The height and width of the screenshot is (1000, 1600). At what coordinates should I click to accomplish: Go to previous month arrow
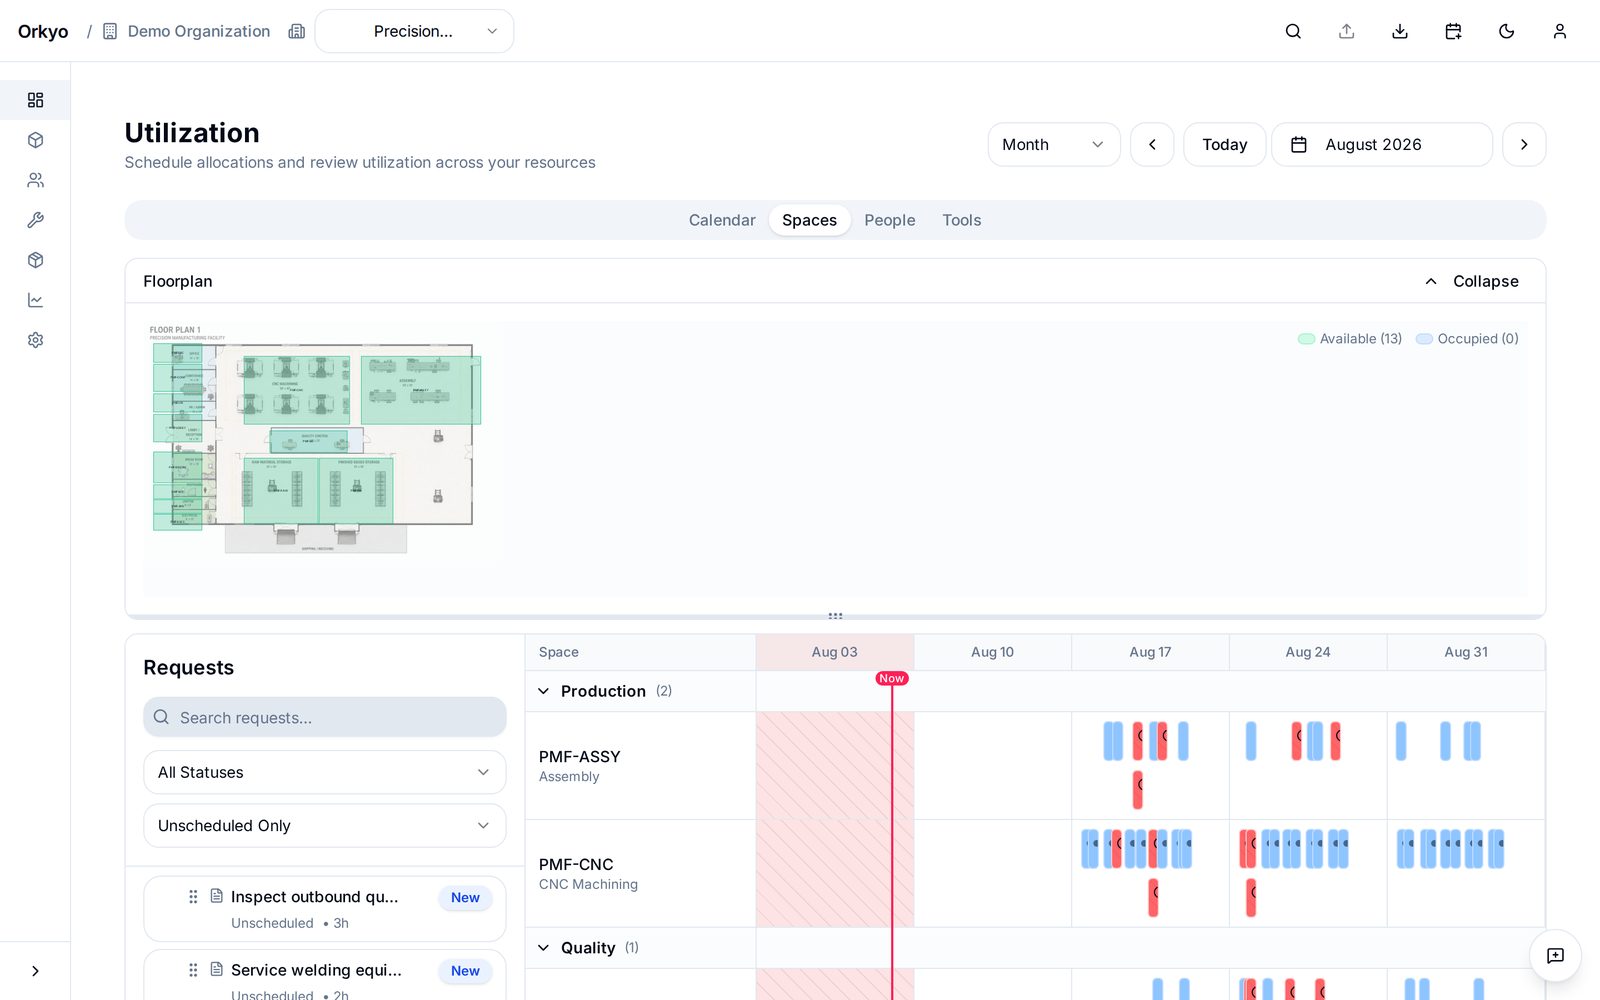tap(1152, 144)
